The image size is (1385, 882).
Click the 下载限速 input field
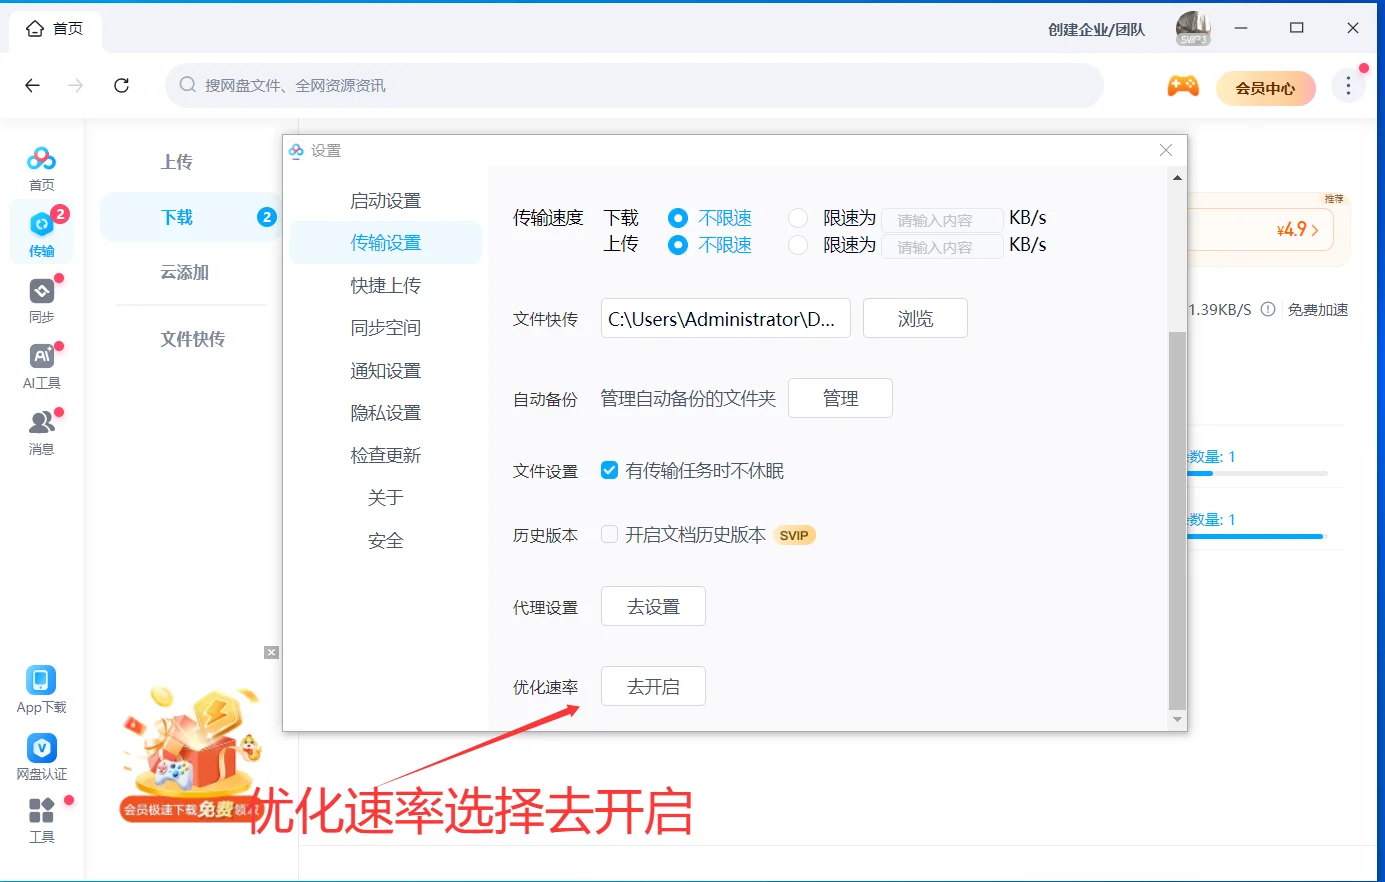coord(941,219)
